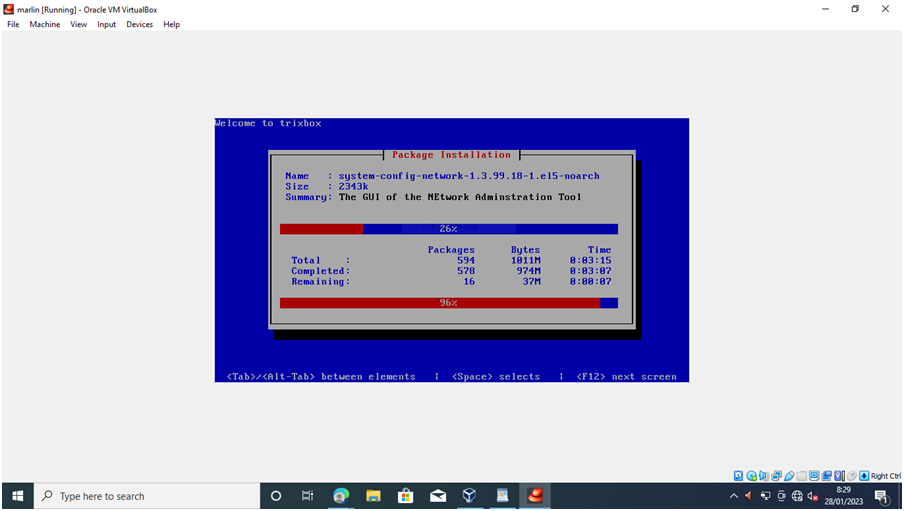The image size is (904, 511).
Task: Click the Welcome to trixbox header text
Action: (x=268, y=123)
